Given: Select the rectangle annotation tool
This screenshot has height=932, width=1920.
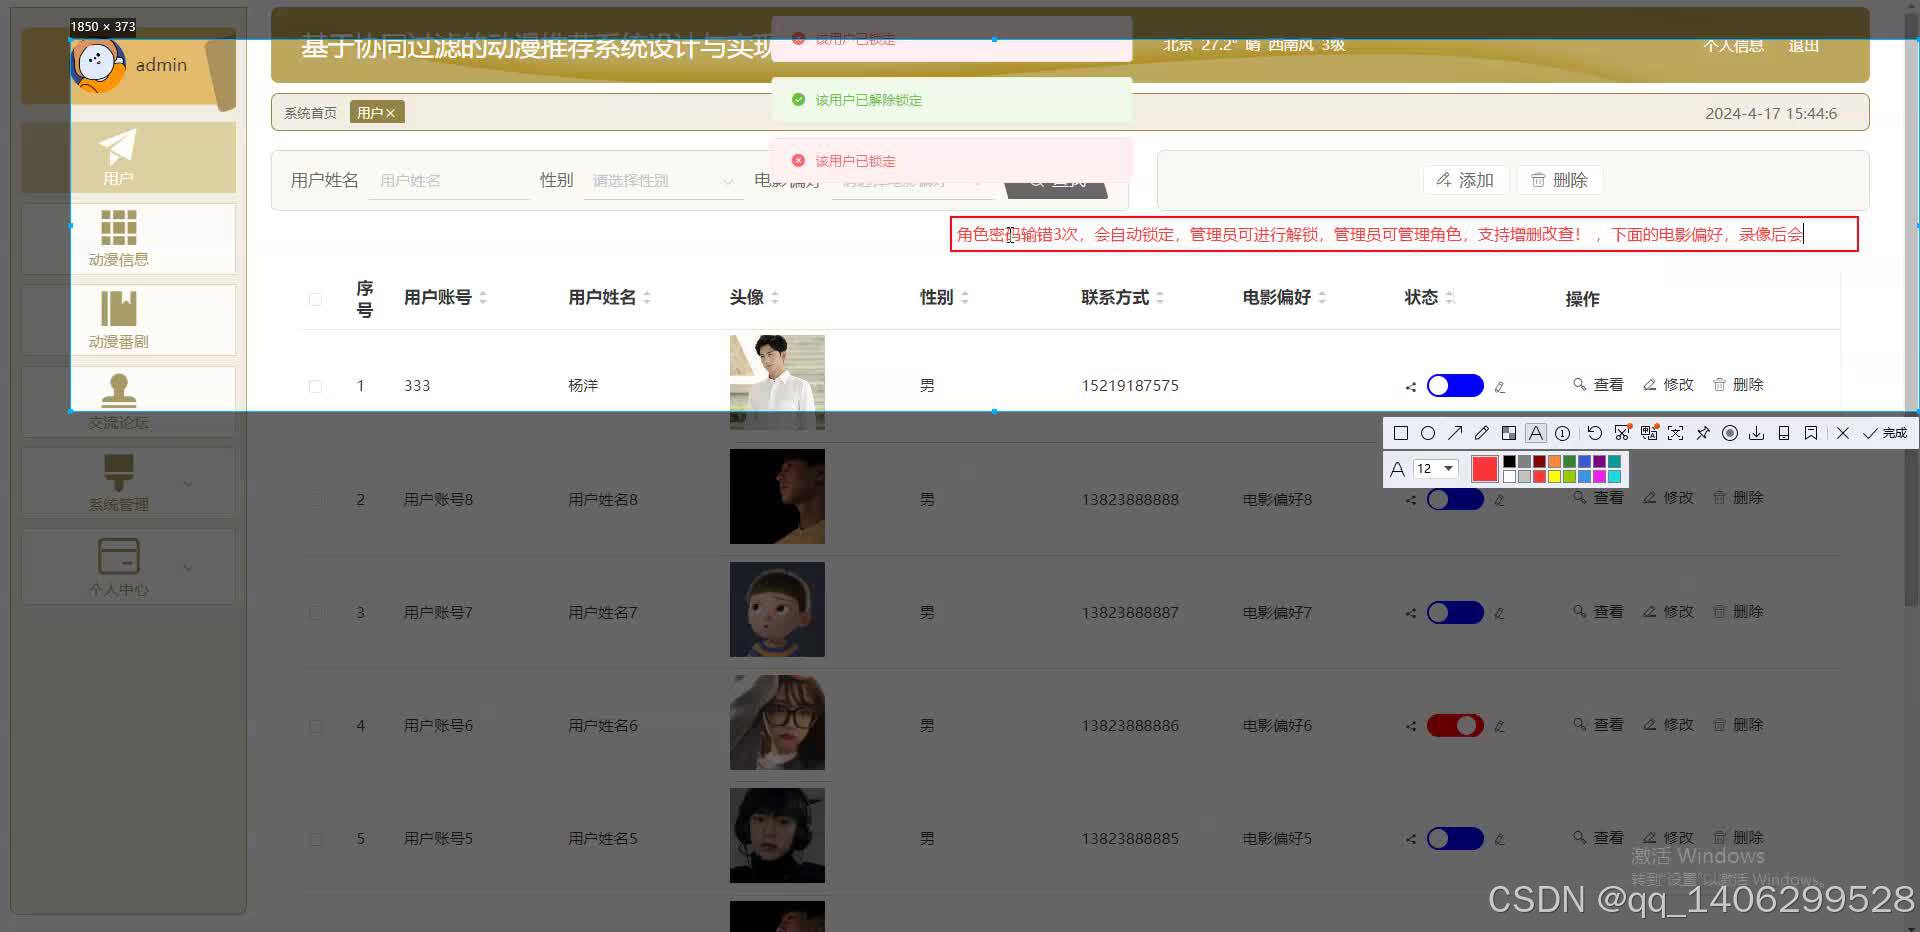Looking at the screenshot, I should (1400, 432).
